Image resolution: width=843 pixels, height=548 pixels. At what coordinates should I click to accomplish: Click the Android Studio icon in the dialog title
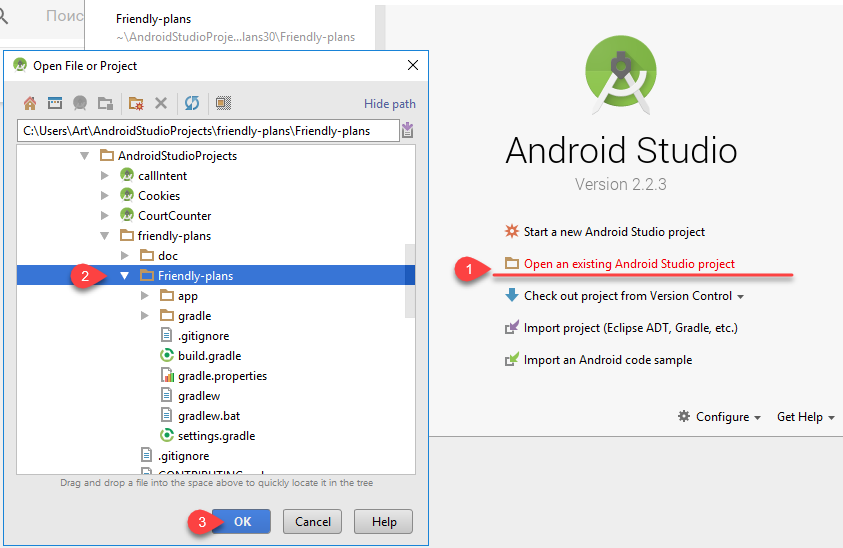click(x=20, y=65)
